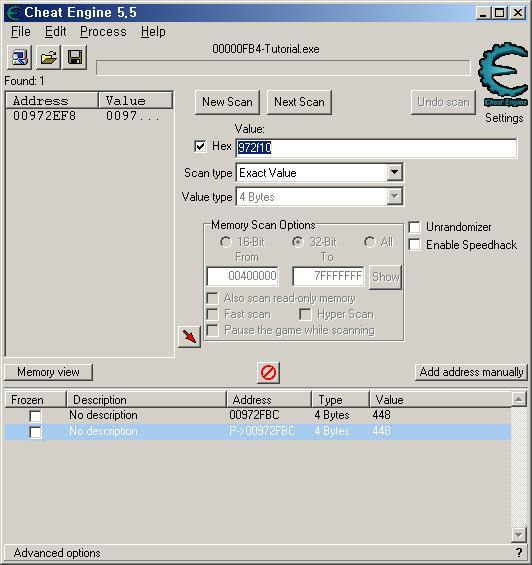Freeze the P->00972FBC pointer row

(x=35, y=432)
